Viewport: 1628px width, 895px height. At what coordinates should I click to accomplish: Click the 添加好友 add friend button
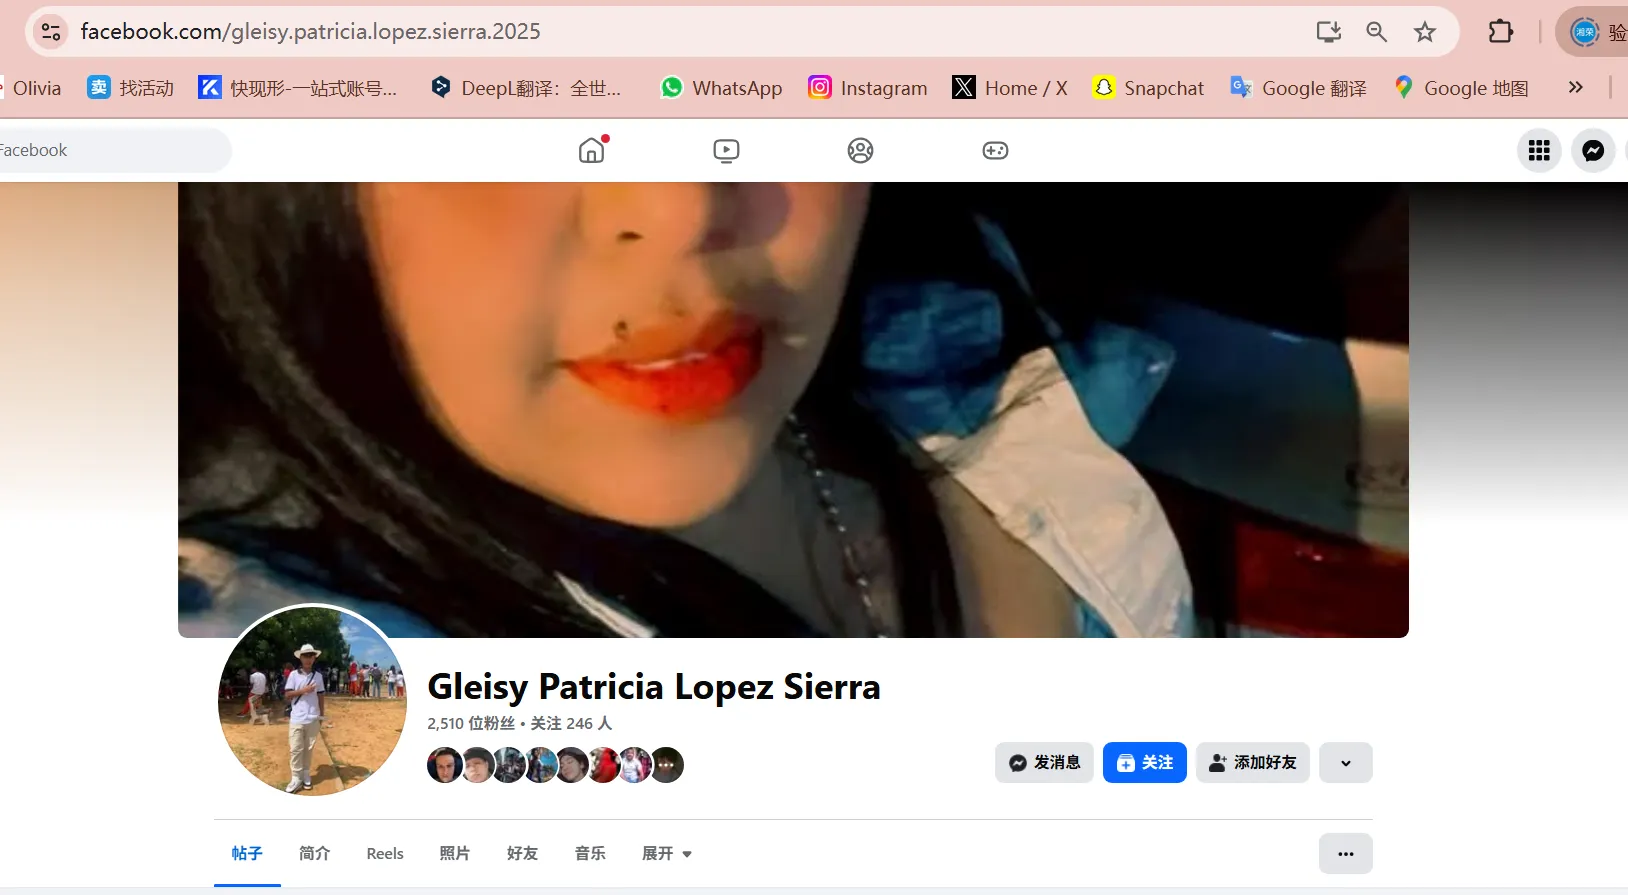tap(1253, 762)
